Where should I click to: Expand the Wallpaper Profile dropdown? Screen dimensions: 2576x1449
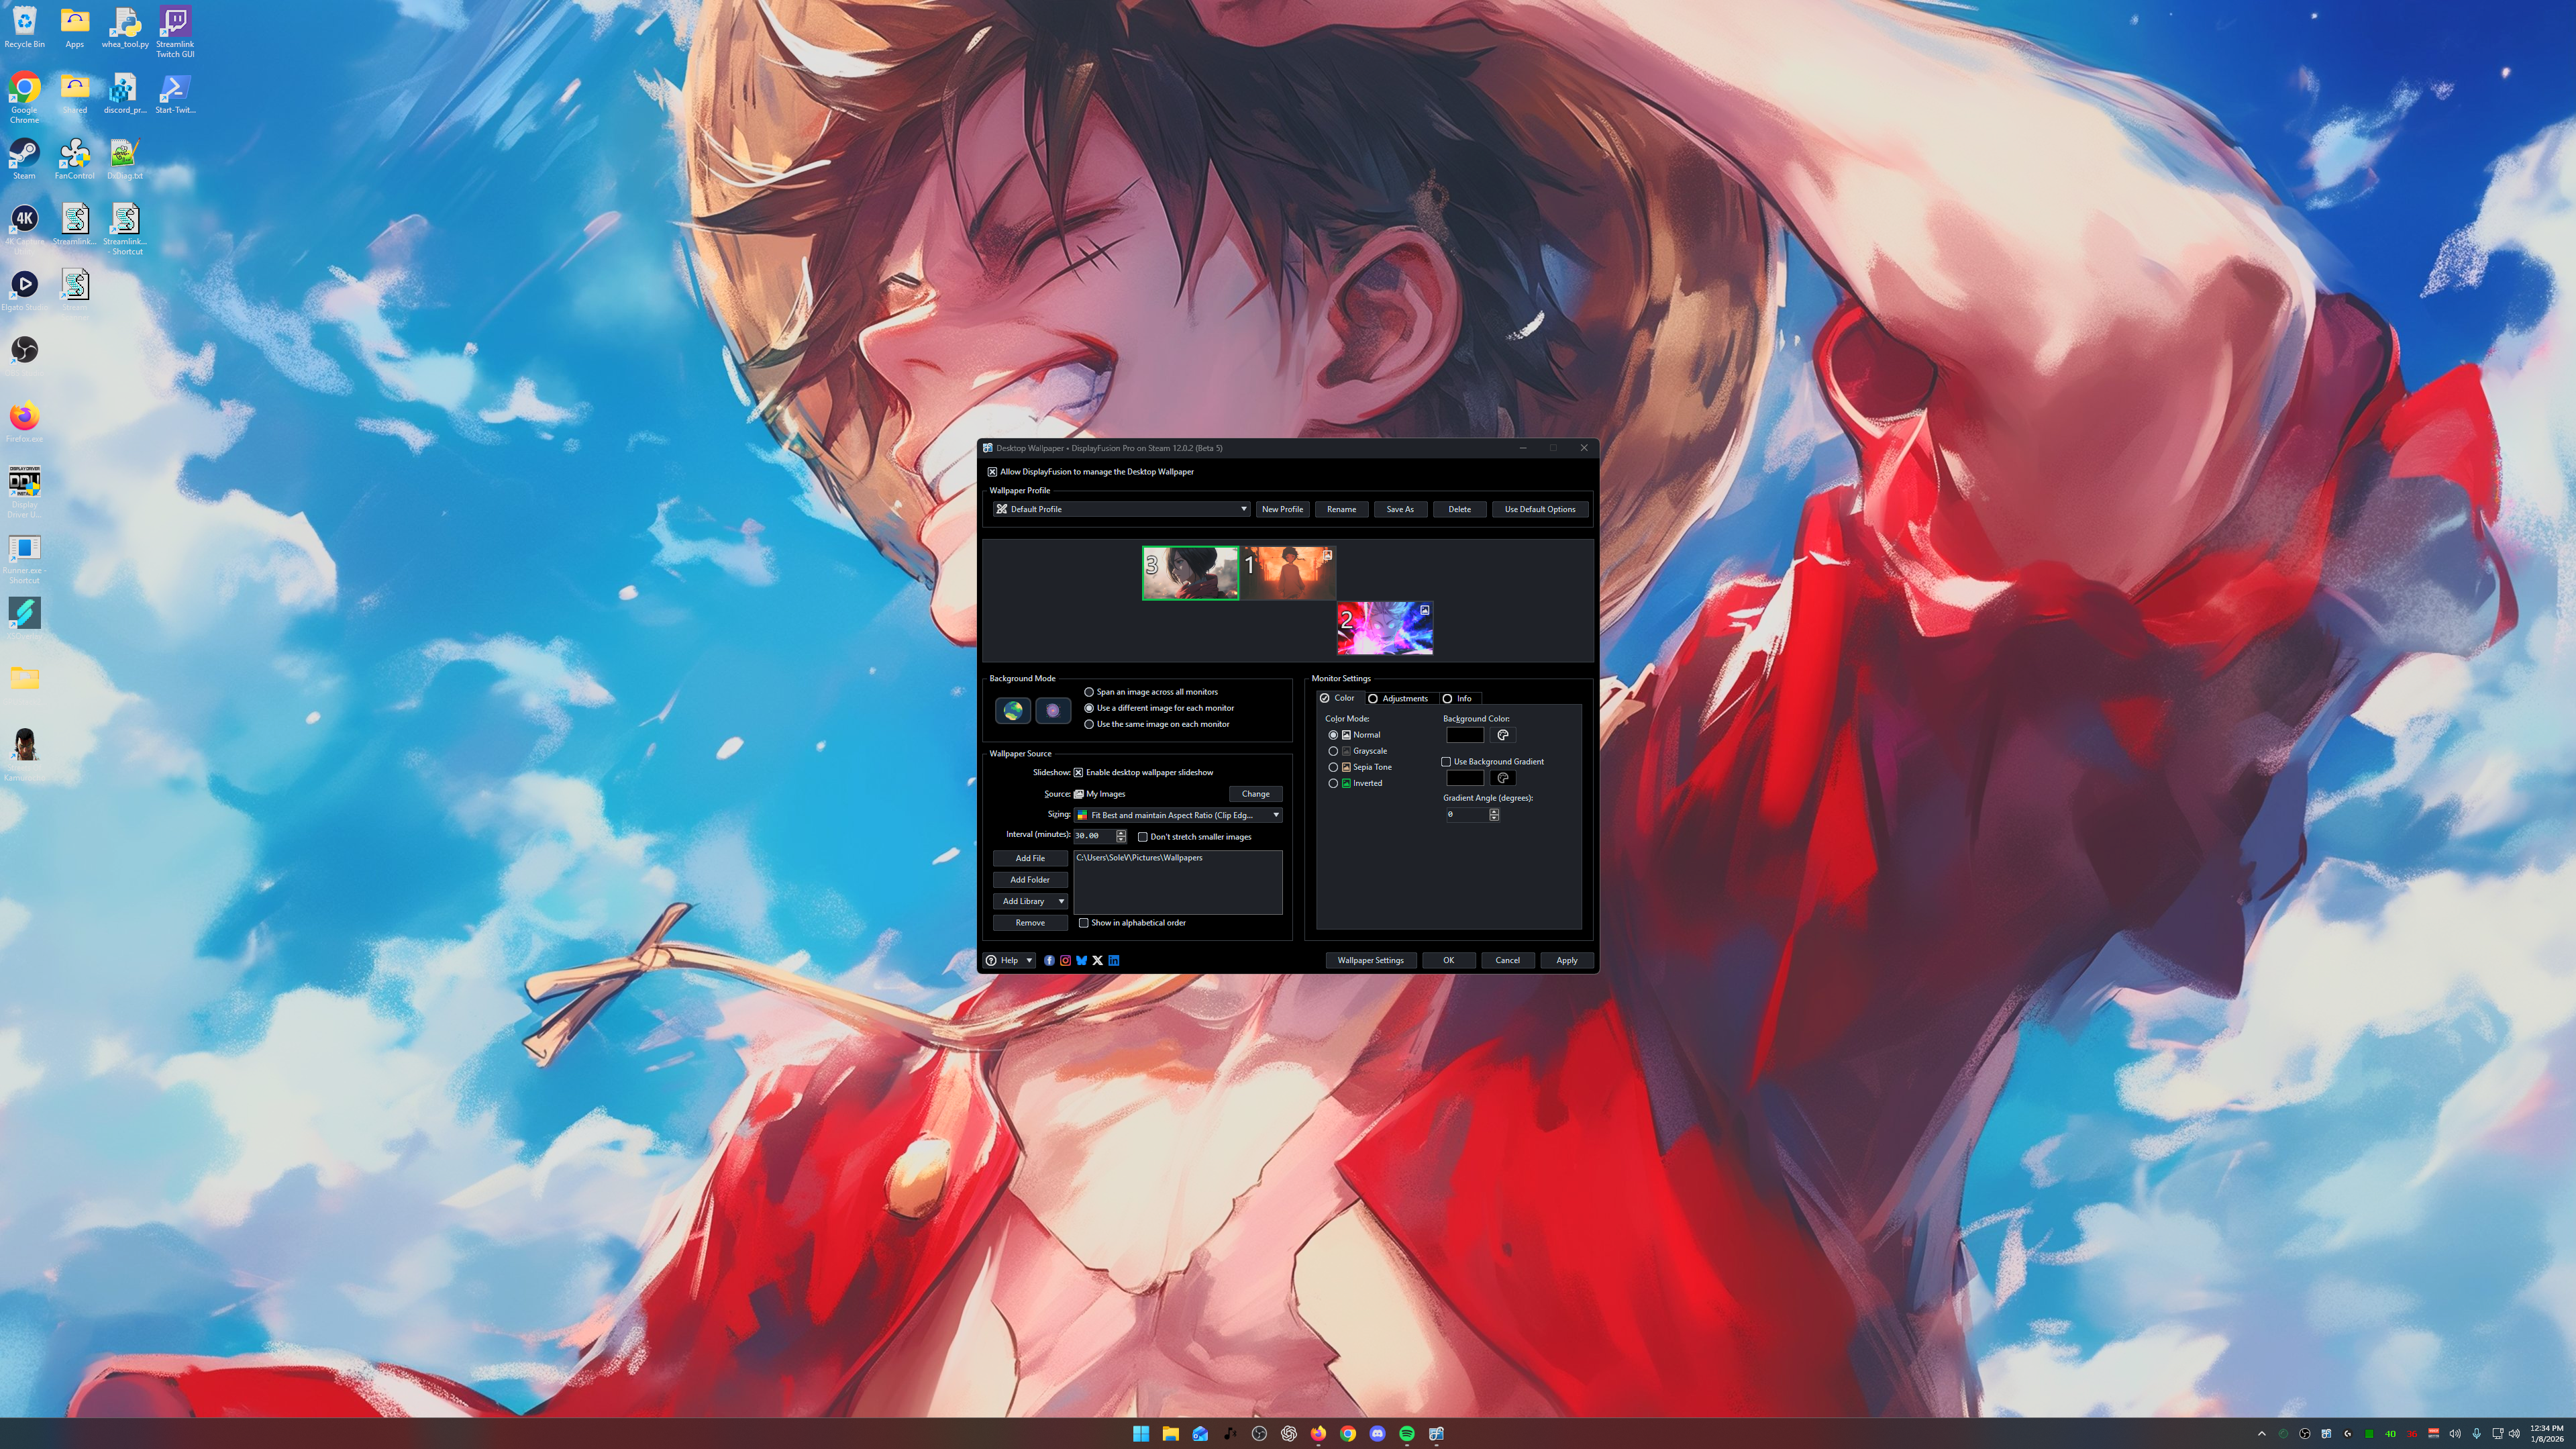tap(1243, 509)
